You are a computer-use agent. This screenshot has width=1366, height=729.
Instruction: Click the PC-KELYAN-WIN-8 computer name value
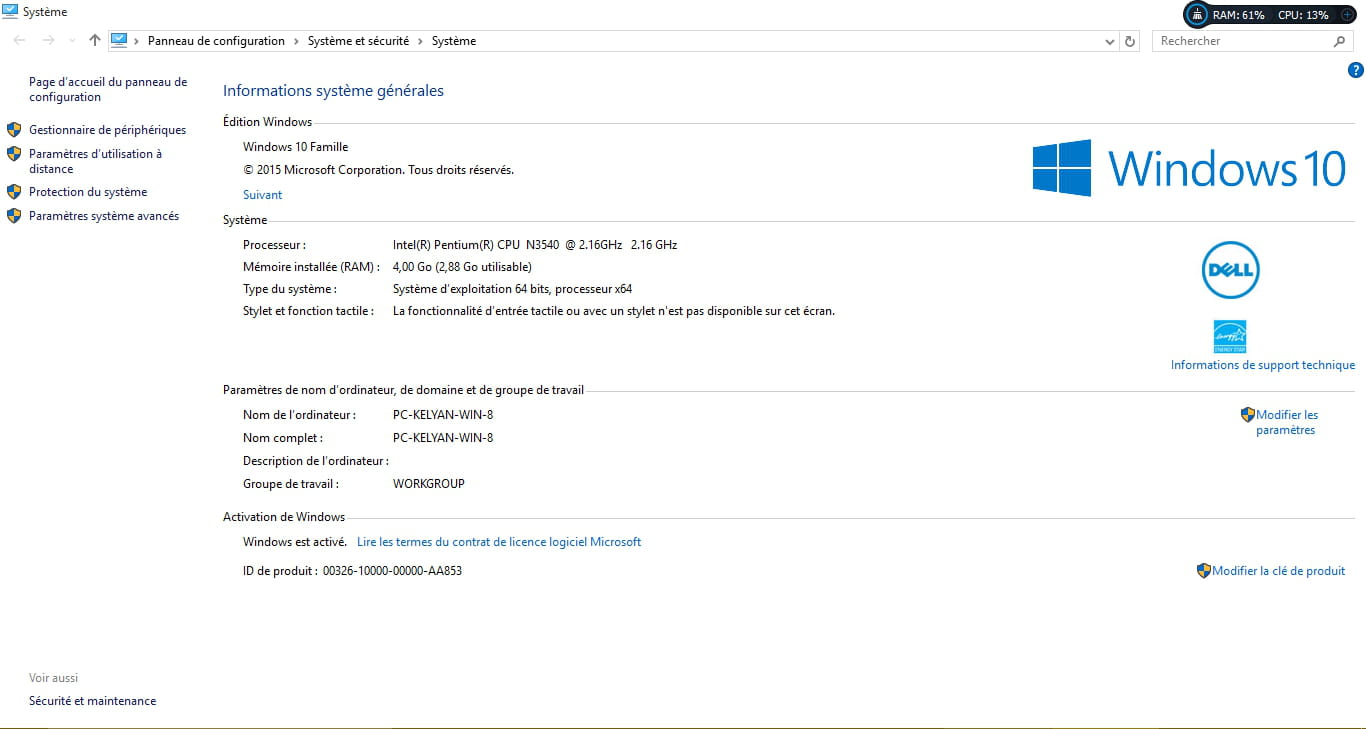(x=443, y=415)
